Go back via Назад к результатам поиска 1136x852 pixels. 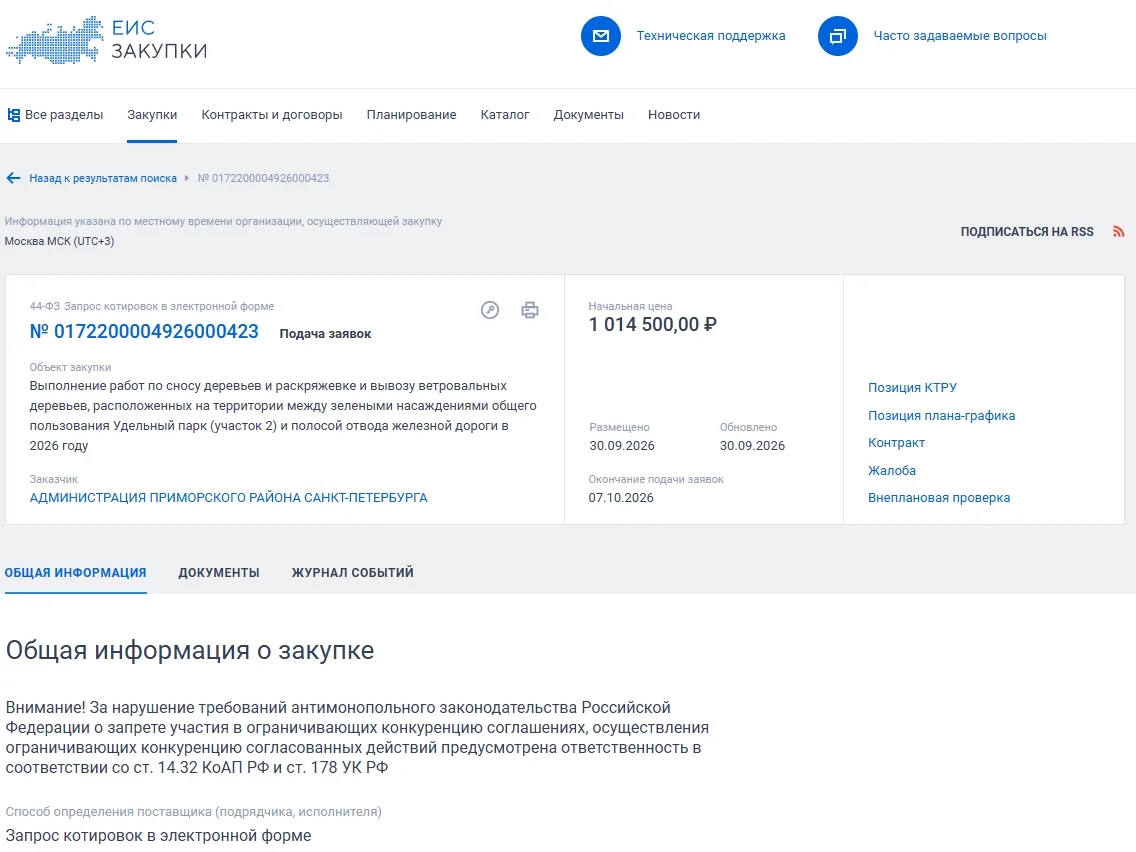point(103,178)
